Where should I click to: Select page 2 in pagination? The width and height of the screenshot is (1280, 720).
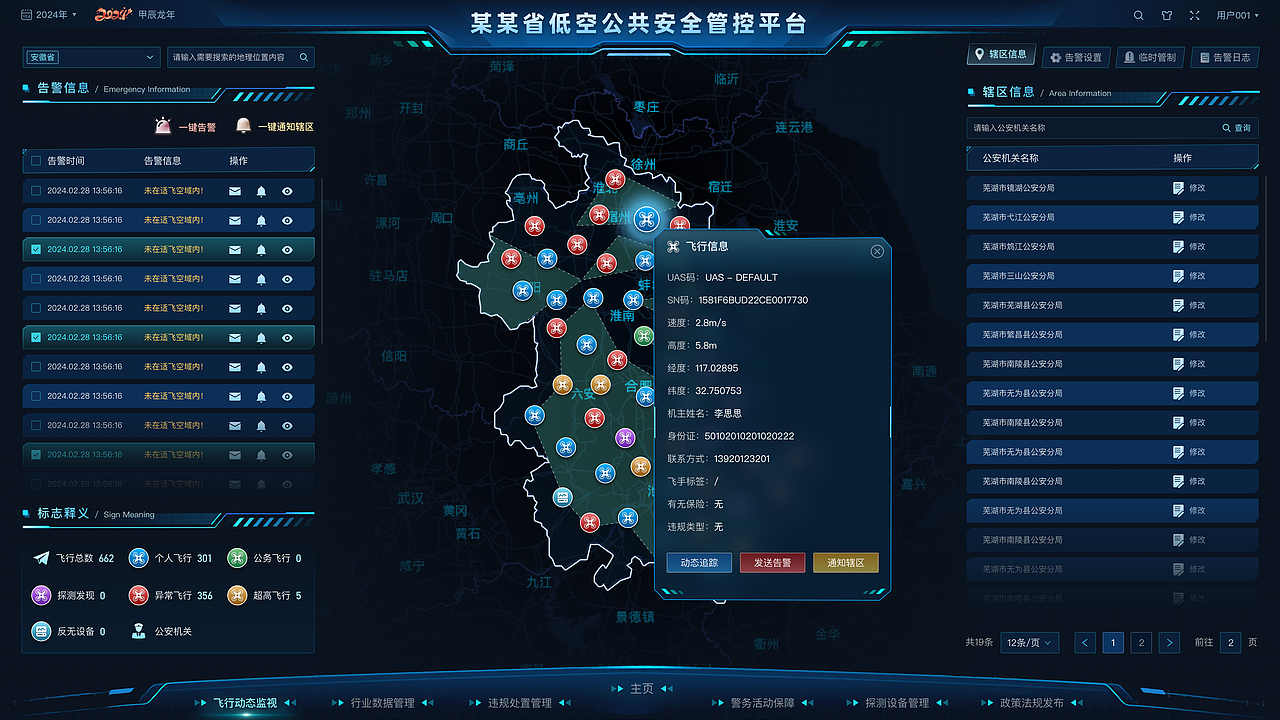tap(1141, 643)
